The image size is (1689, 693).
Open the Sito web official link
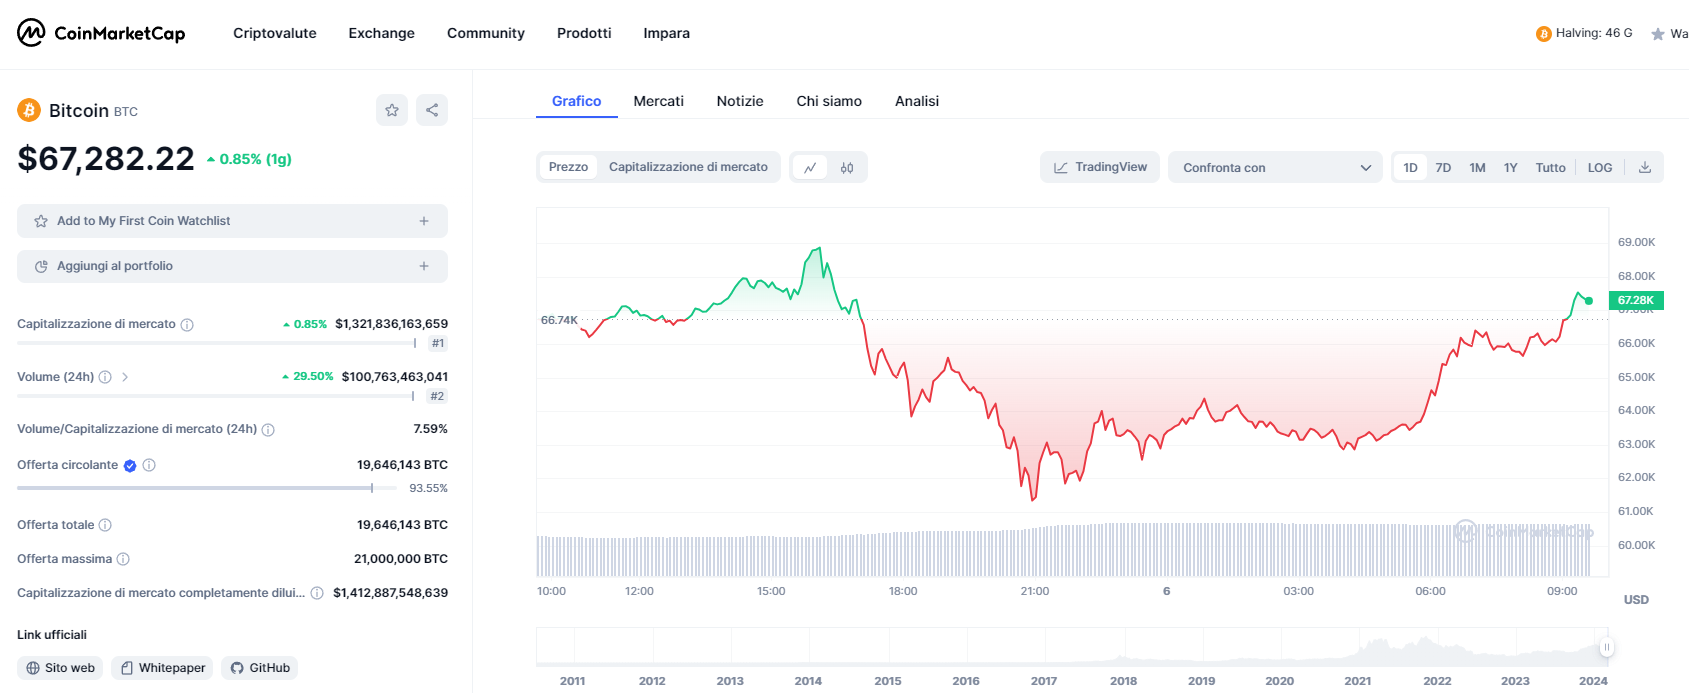pos(61,668)
